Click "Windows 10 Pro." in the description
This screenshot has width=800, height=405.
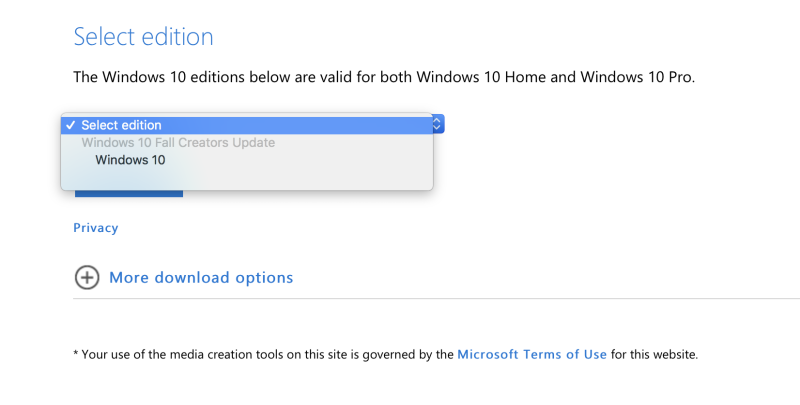click(638, 77)
